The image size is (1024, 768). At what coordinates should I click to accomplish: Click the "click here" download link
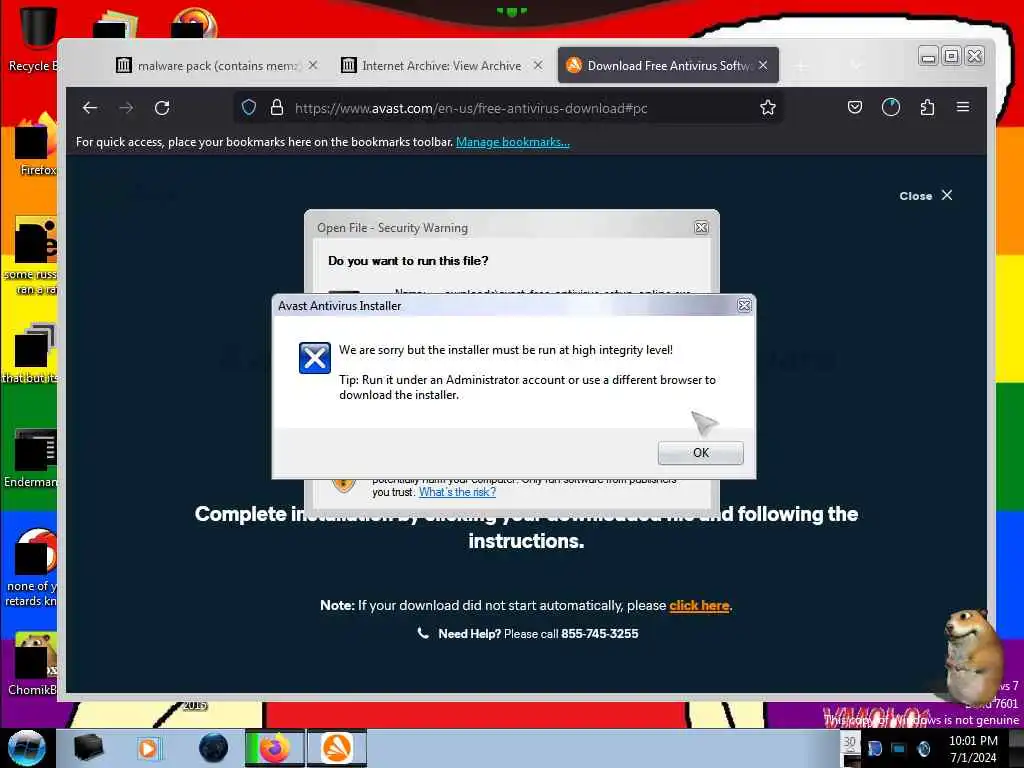699,605
